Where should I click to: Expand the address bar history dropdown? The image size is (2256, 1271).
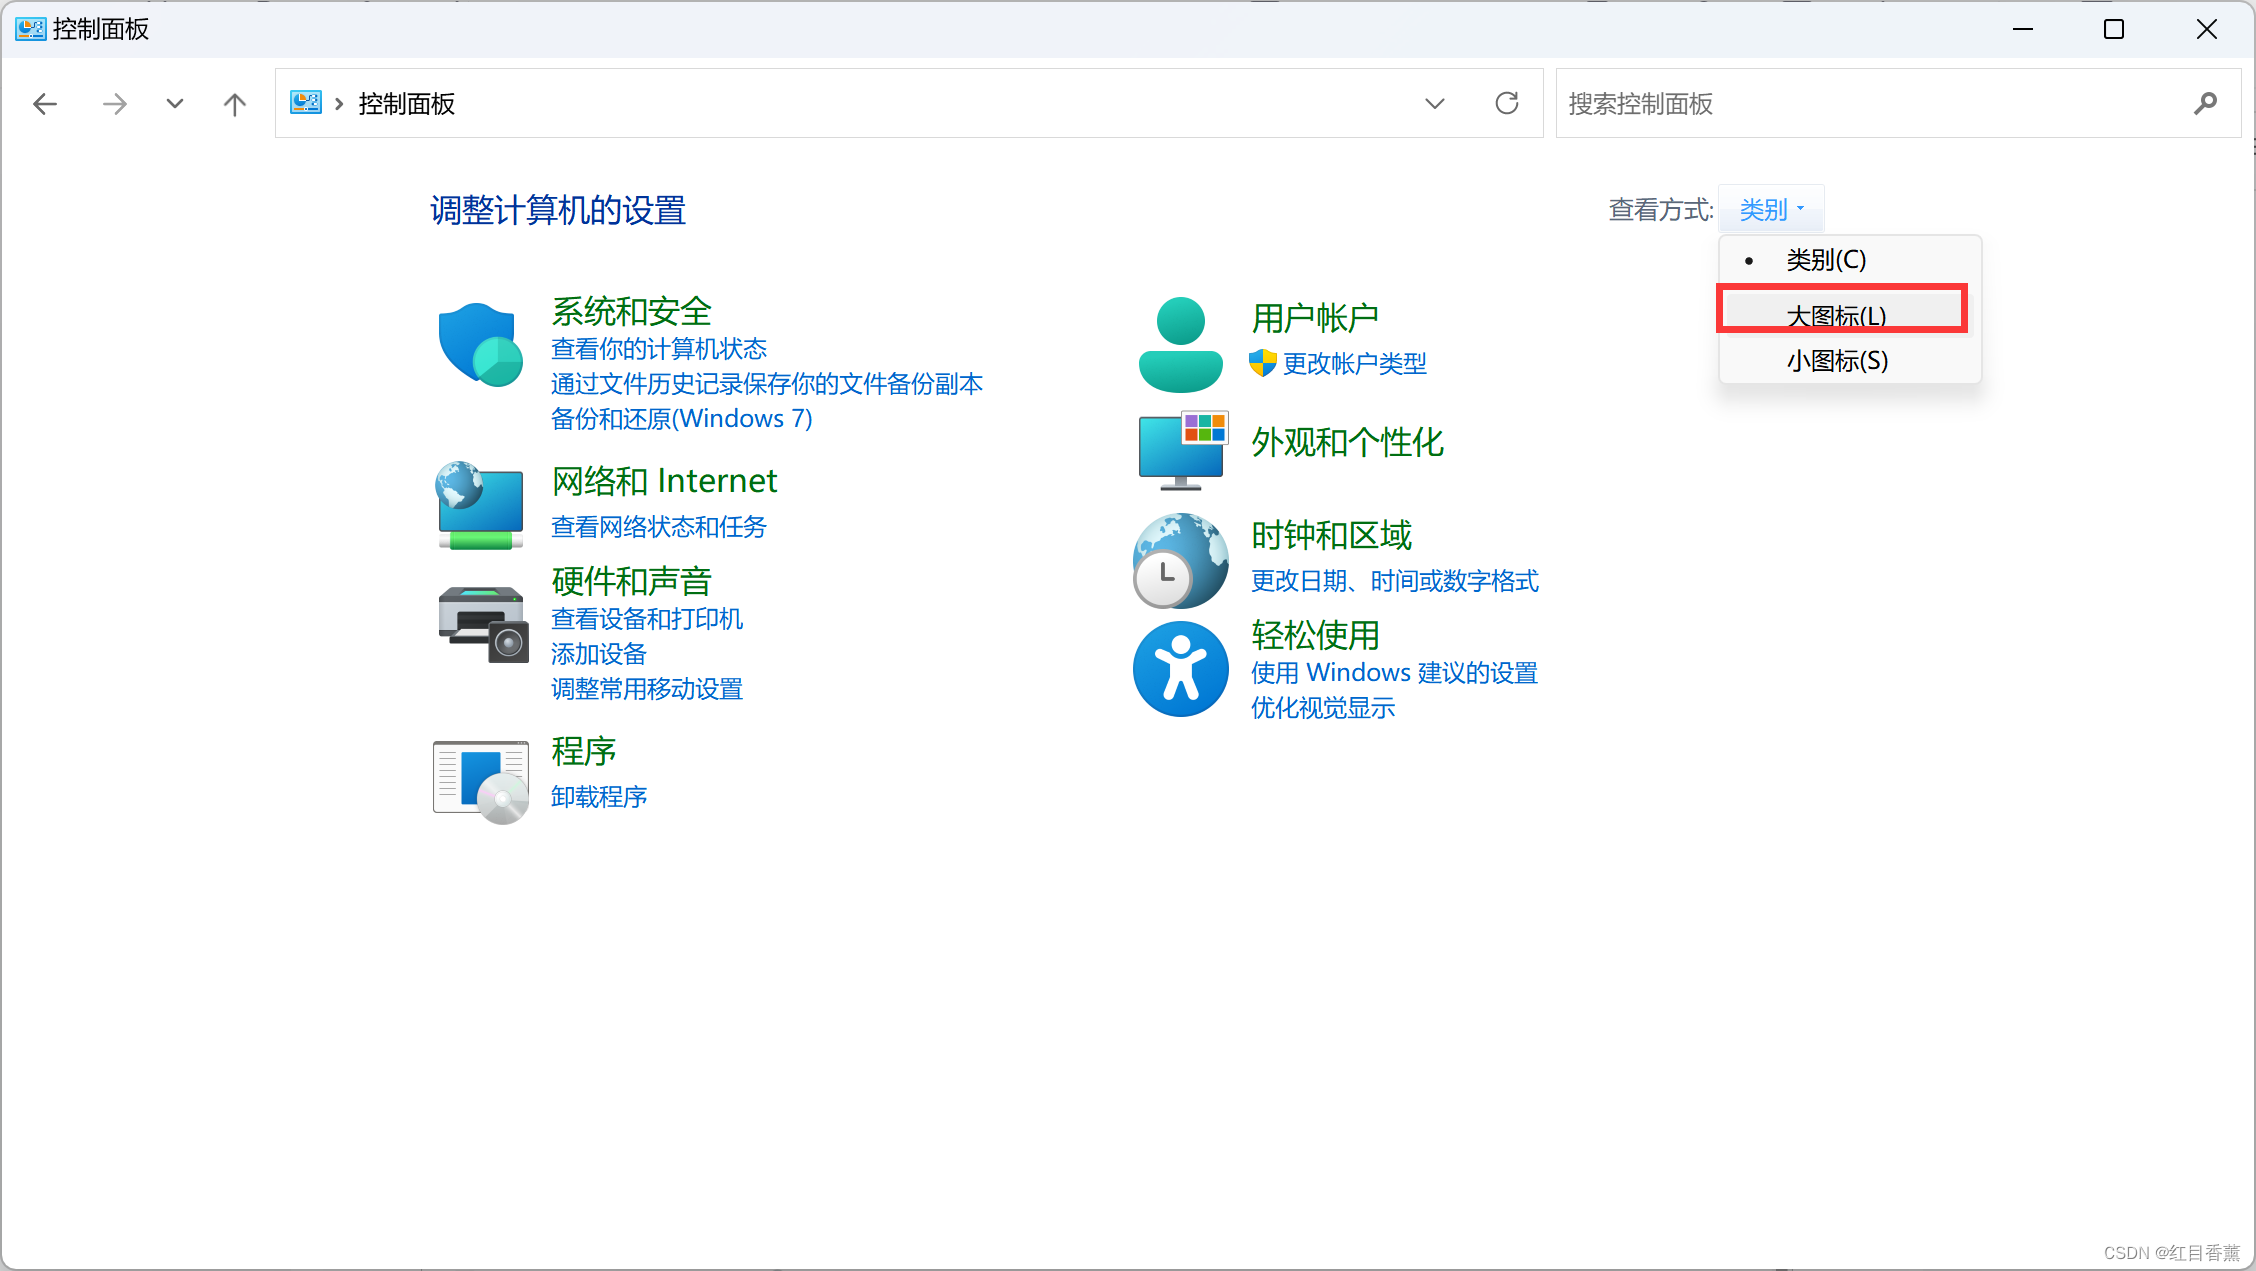pyautogui.click(x=1434, y=103)
